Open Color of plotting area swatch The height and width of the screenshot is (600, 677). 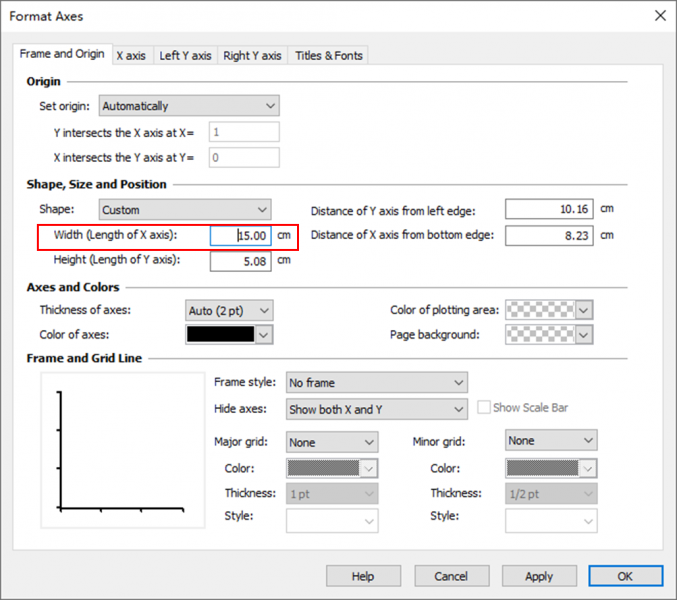click(x=549, y=310)
